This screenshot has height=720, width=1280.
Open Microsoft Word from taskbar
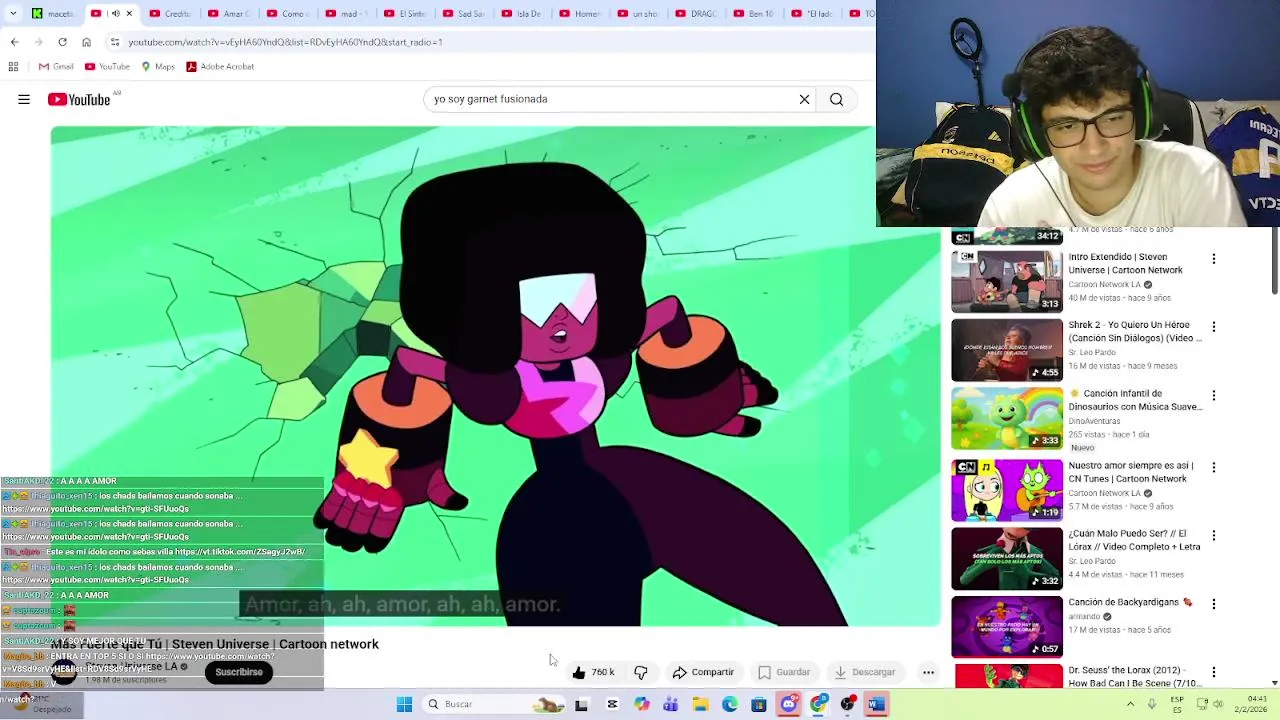[877, 704]
